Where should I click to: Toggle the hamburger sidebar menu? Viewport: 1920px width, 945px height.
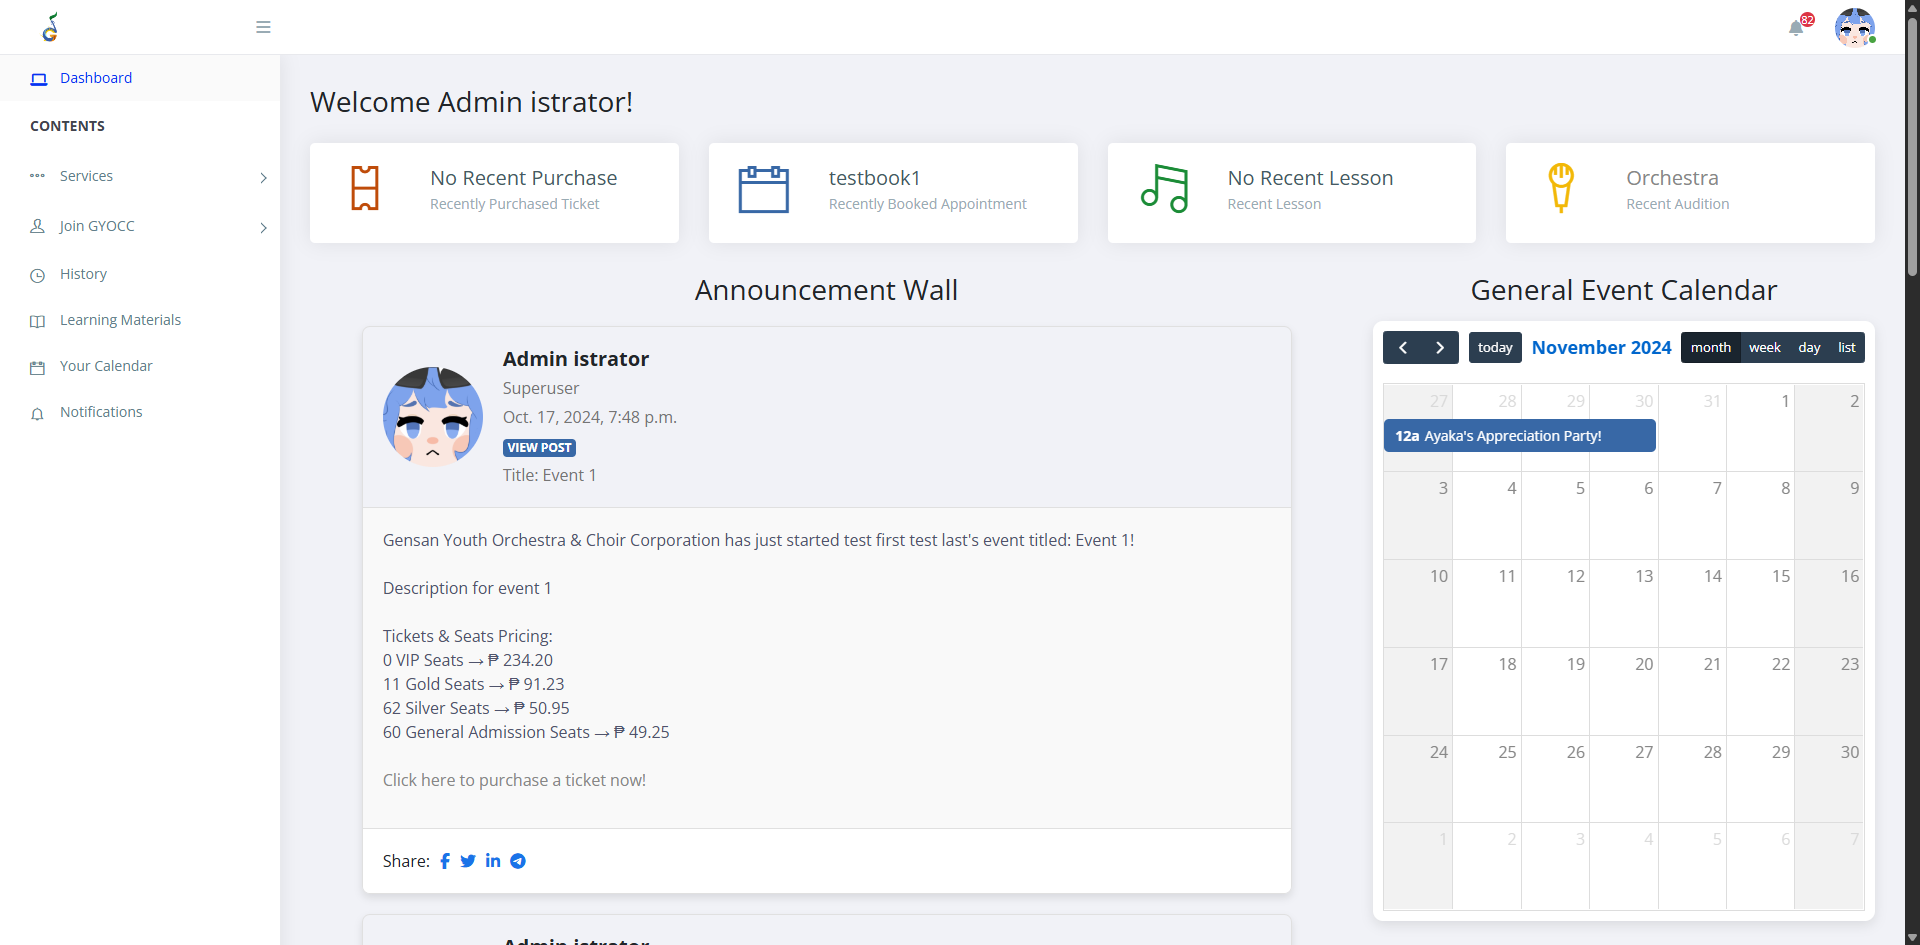(263, 27)
